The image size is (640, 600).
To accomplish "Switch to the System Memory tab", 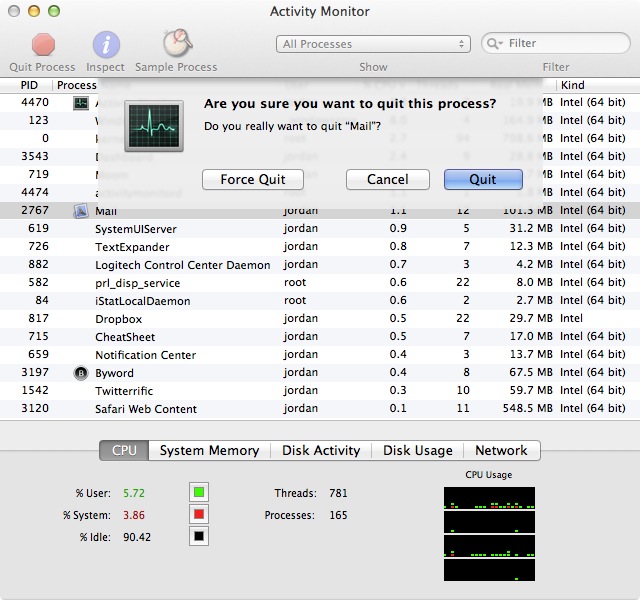I will [x=209, y=450].
